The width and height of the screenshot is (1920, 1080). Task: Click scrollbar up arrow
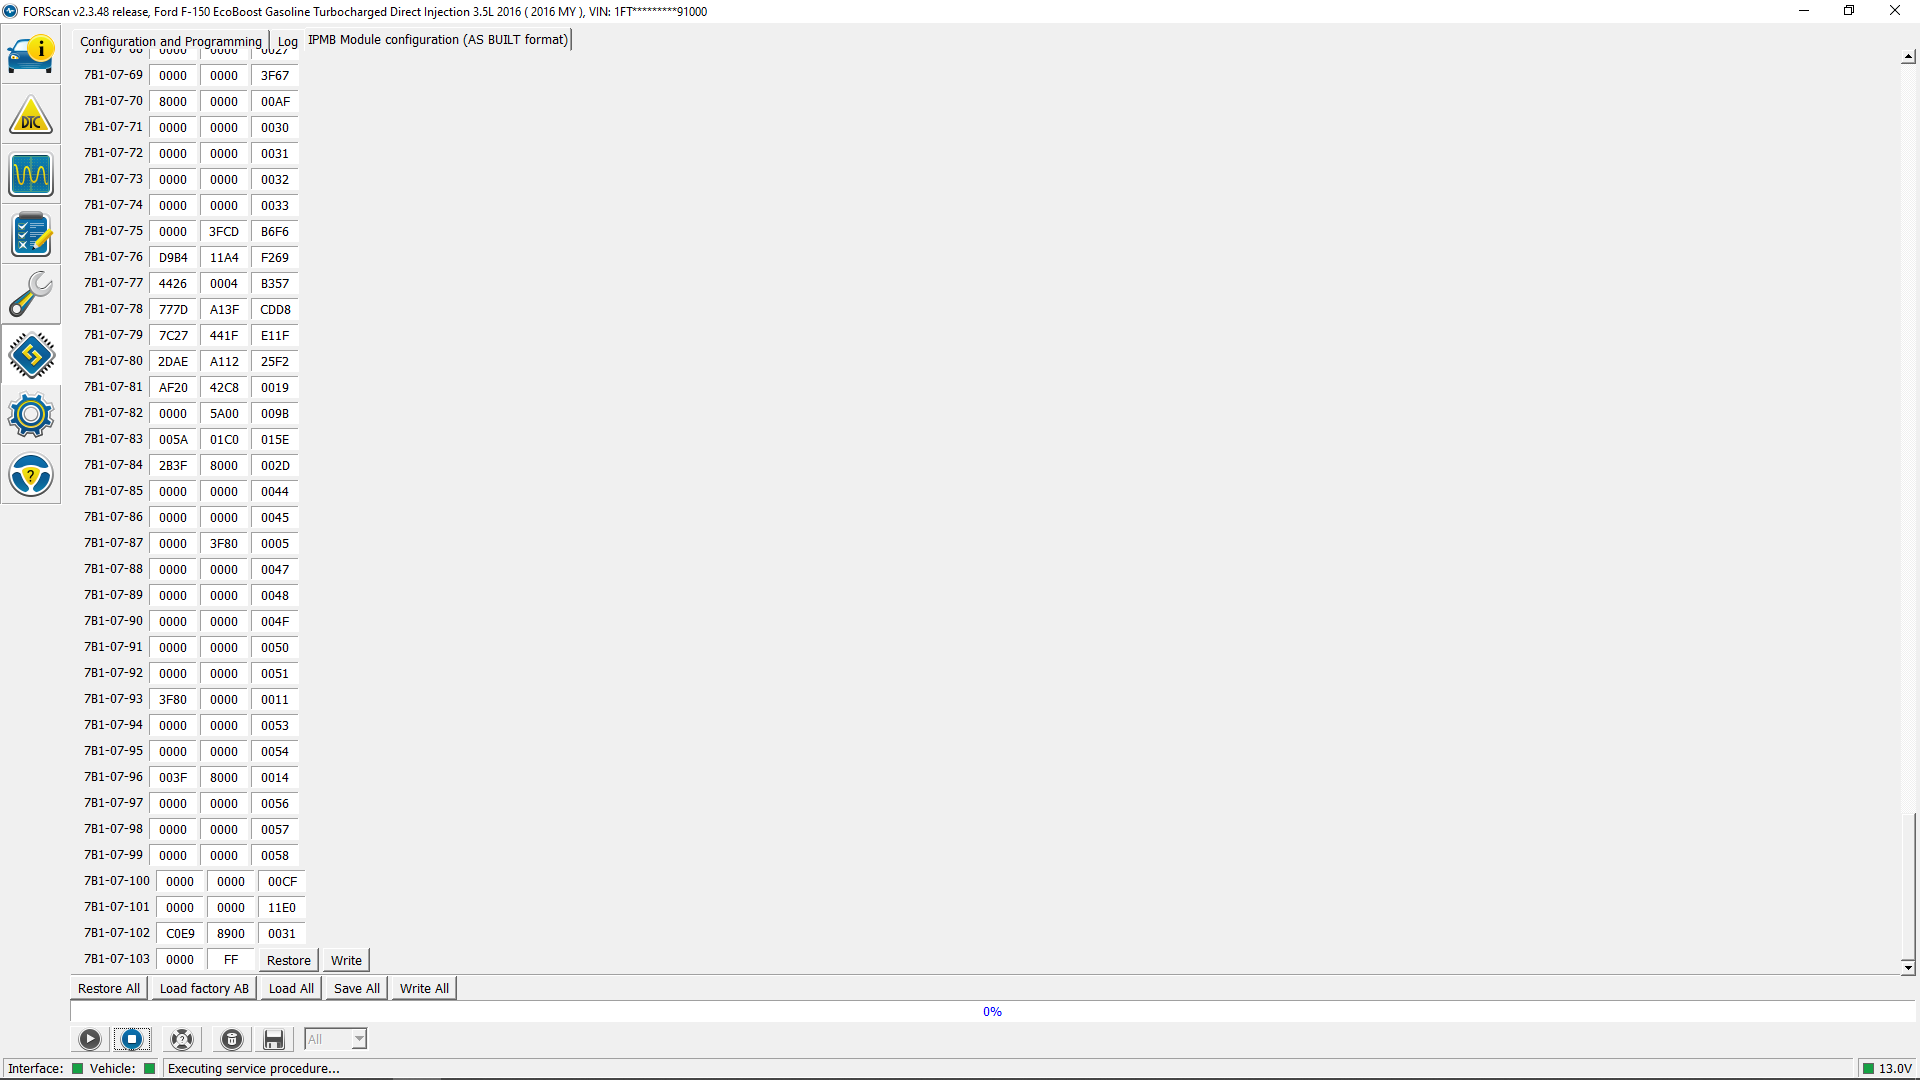[x=1908, y=57]
